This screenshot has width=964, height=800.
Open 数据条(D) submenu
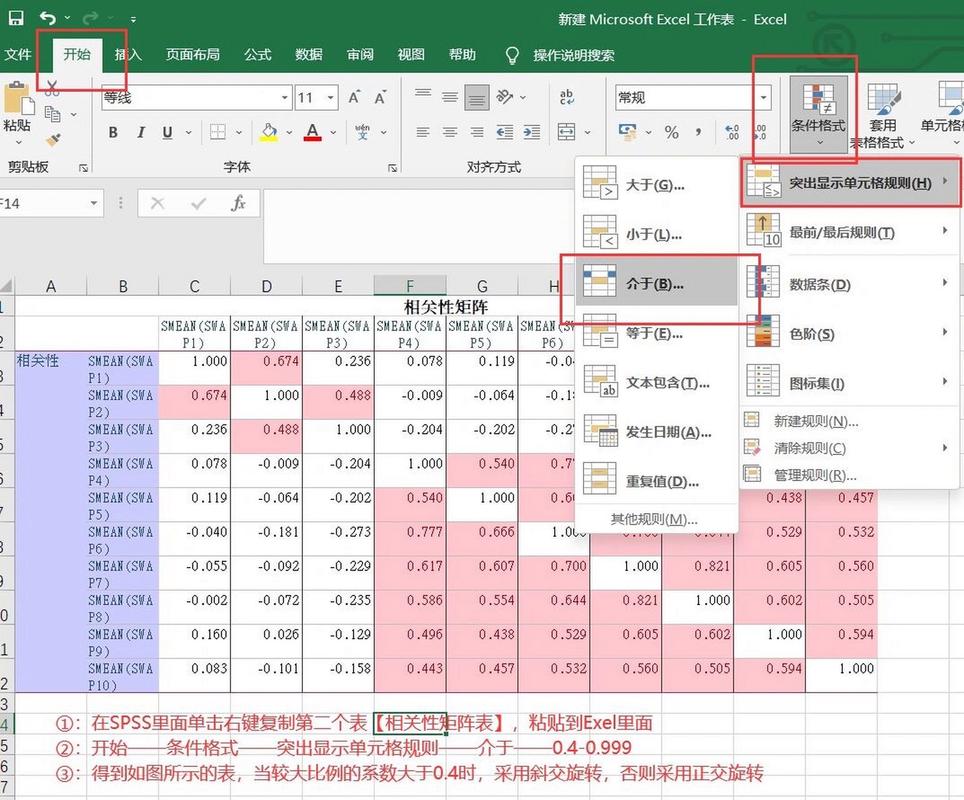(x=850, y=284)
